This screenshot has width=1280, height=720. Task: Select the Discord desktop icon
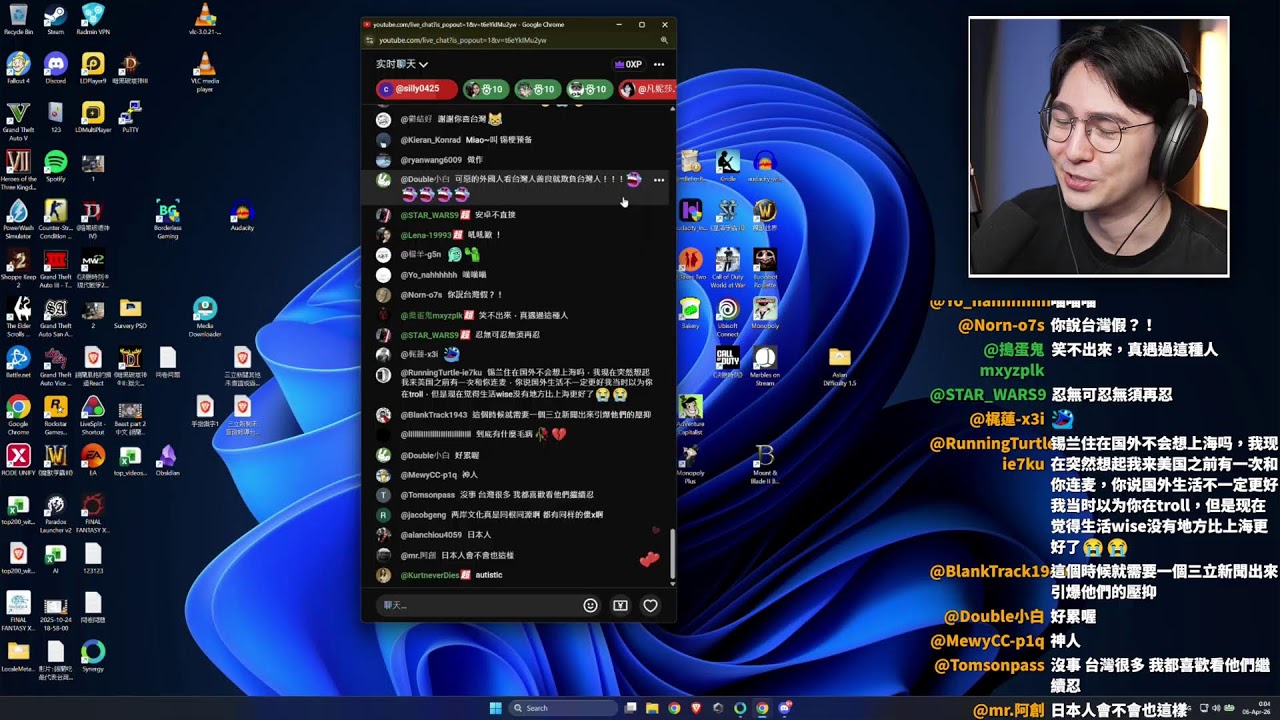(55, 68)
